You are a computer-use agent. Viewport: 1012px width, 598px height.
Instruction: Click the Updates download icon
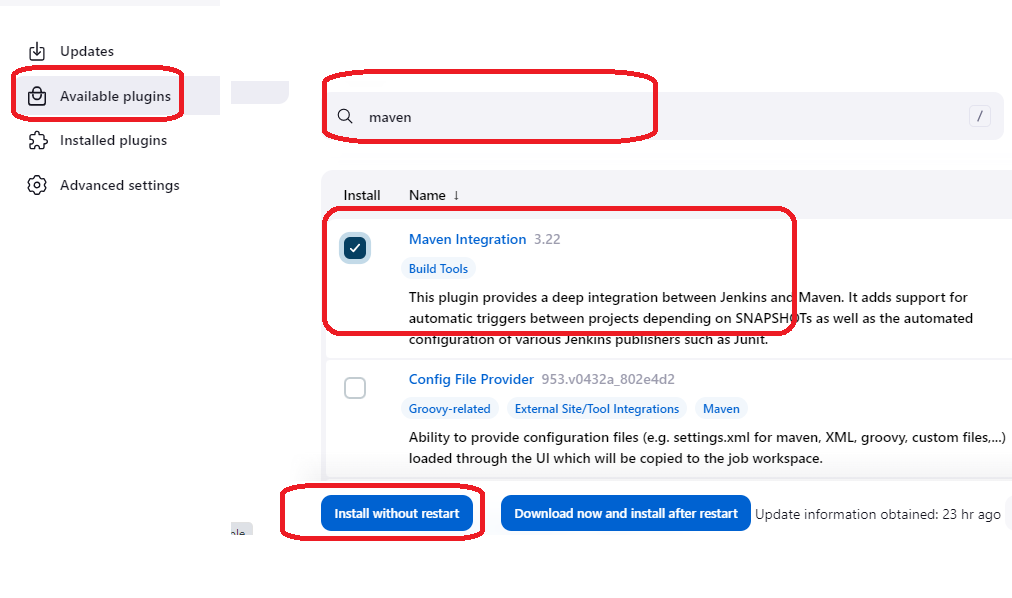(x=37, y=51)
